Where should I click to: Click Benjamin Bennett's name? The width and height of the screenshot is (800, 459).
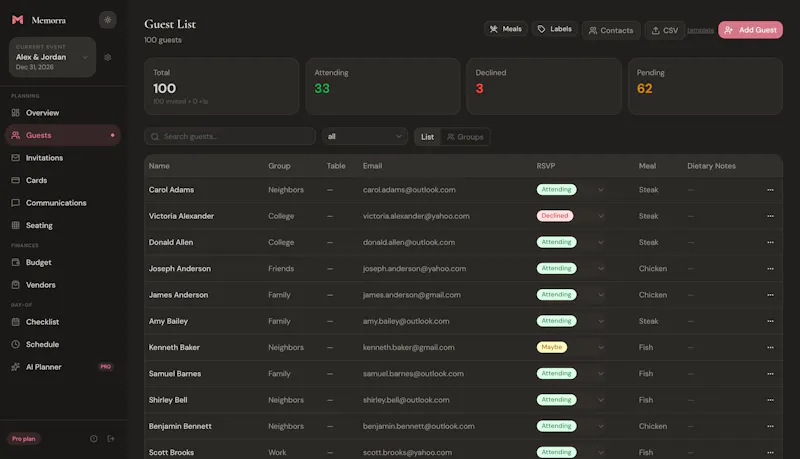180,426
